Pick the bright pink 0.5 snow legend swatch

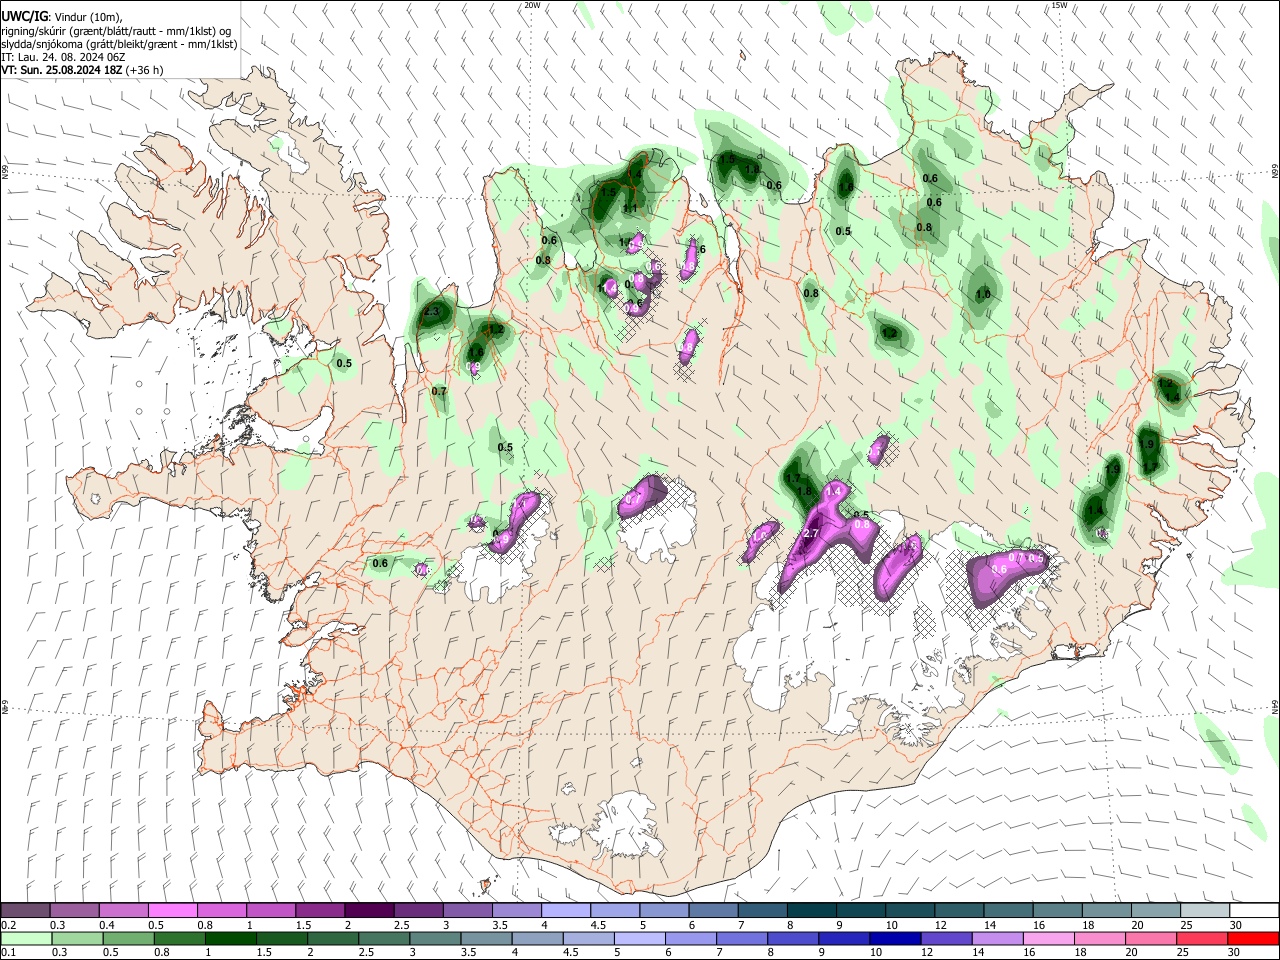pos(172,911)
